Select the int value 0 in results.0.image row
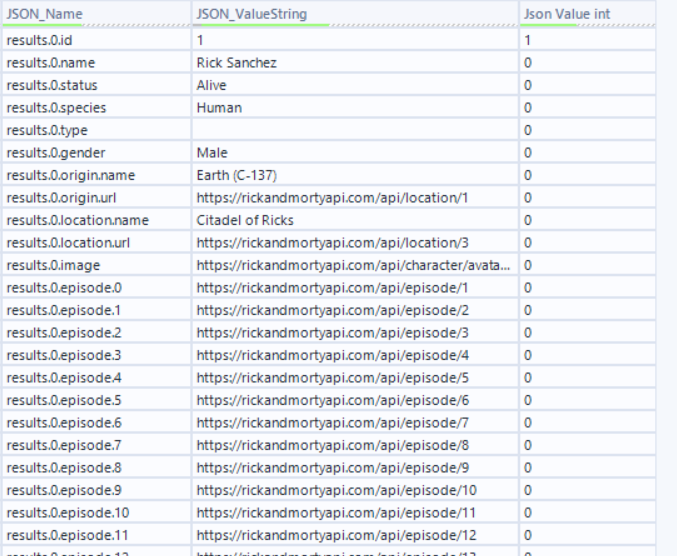The image size is (677, 556). 588,265
